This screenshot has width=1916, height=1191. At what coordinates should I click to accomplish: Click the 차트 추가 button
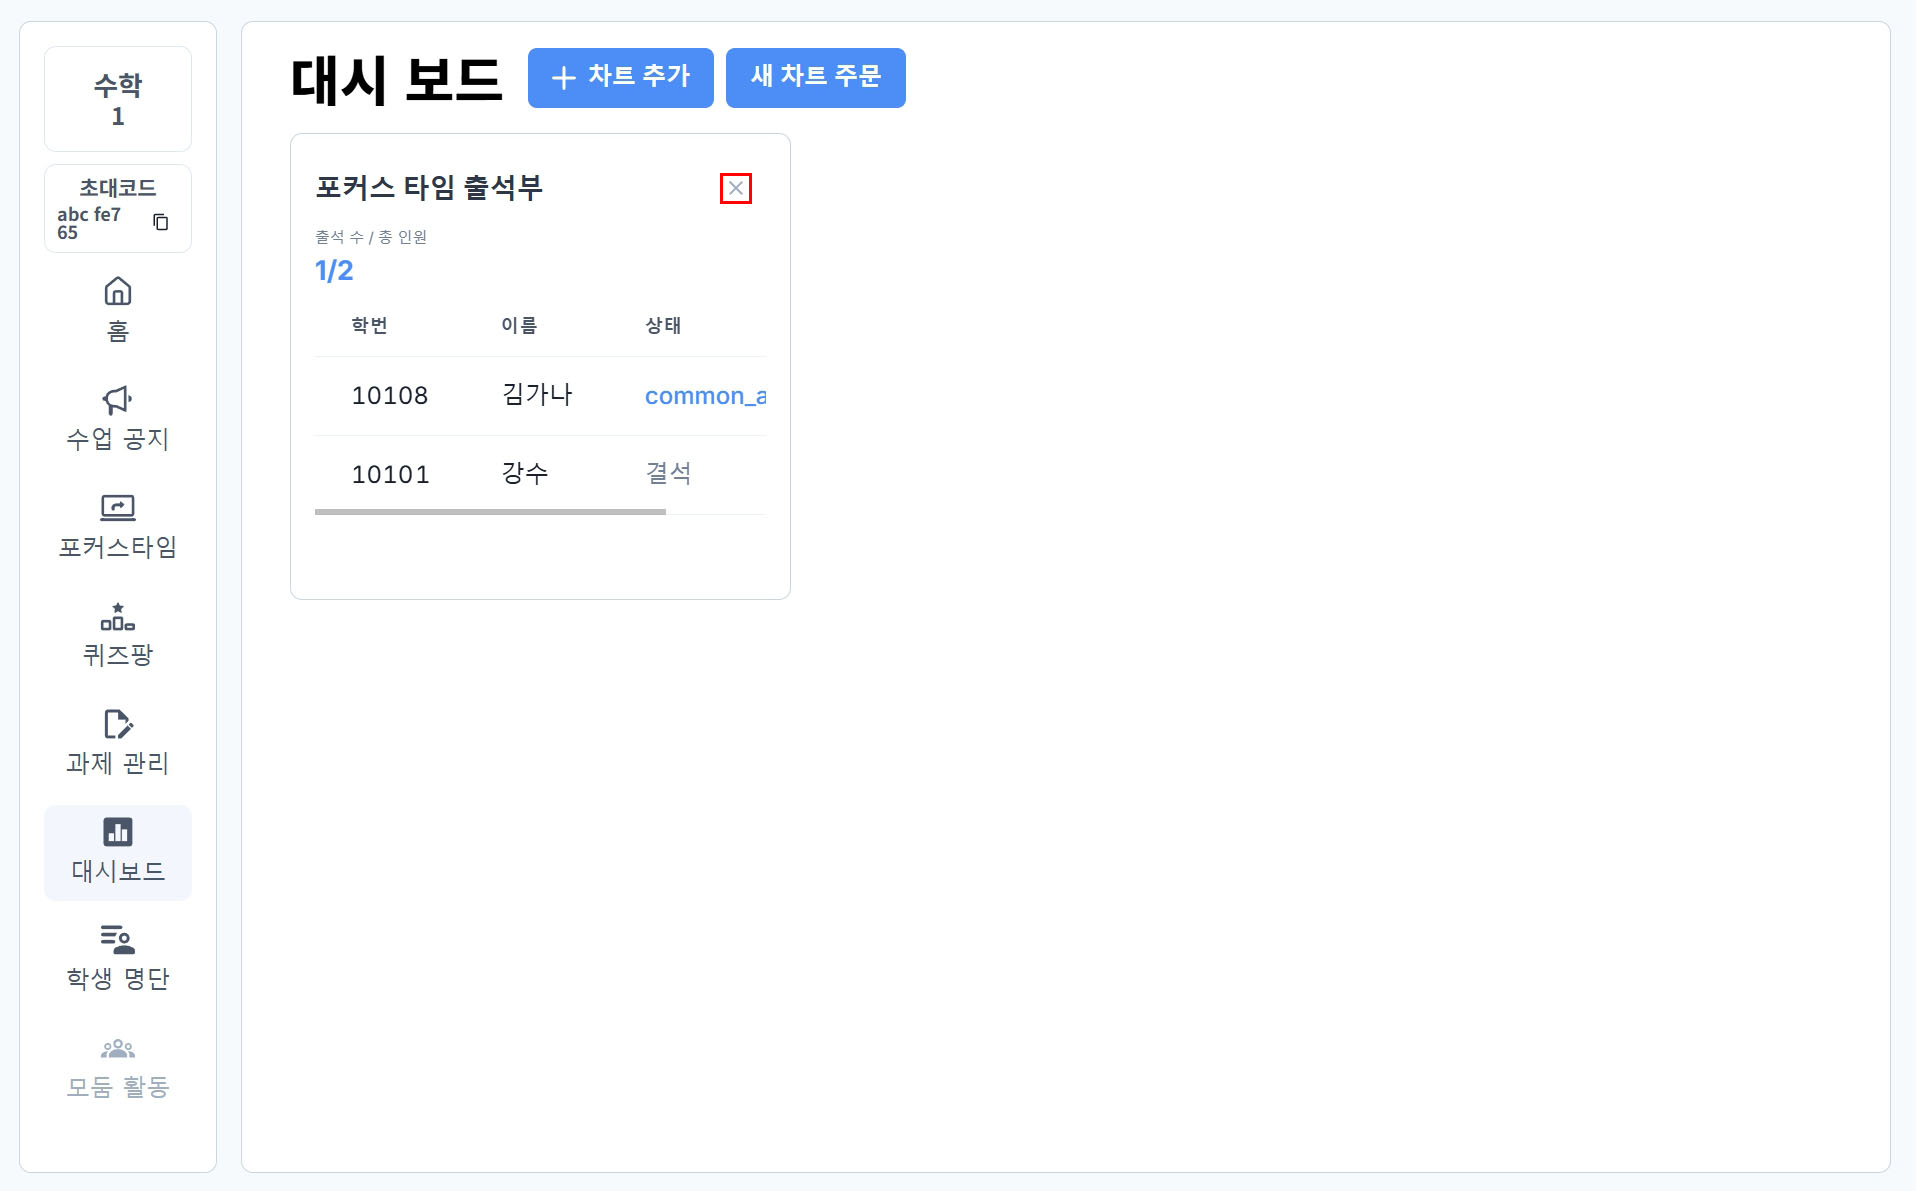click(x=621, y=77)
